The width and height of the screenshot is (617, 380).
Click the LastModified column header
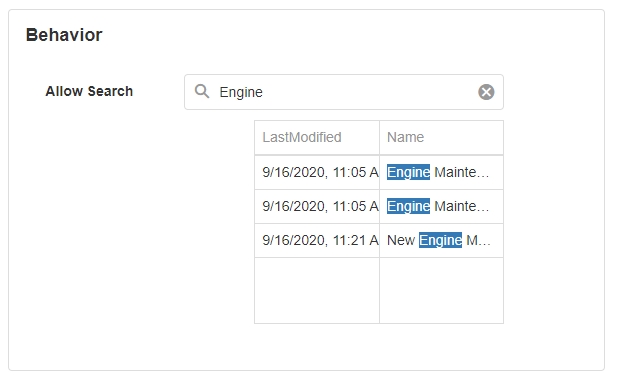click(317, 137)
